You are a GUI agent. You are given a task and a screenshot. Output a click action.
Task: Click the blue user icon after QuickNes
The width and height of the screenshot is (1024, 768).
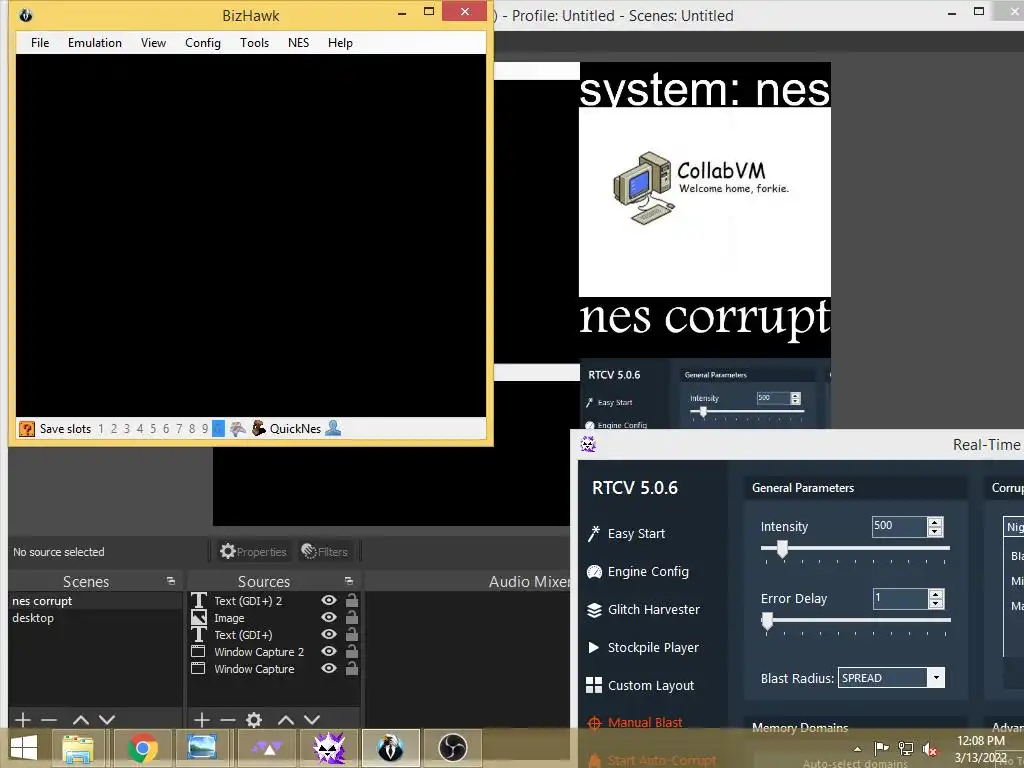coord(333,428)
